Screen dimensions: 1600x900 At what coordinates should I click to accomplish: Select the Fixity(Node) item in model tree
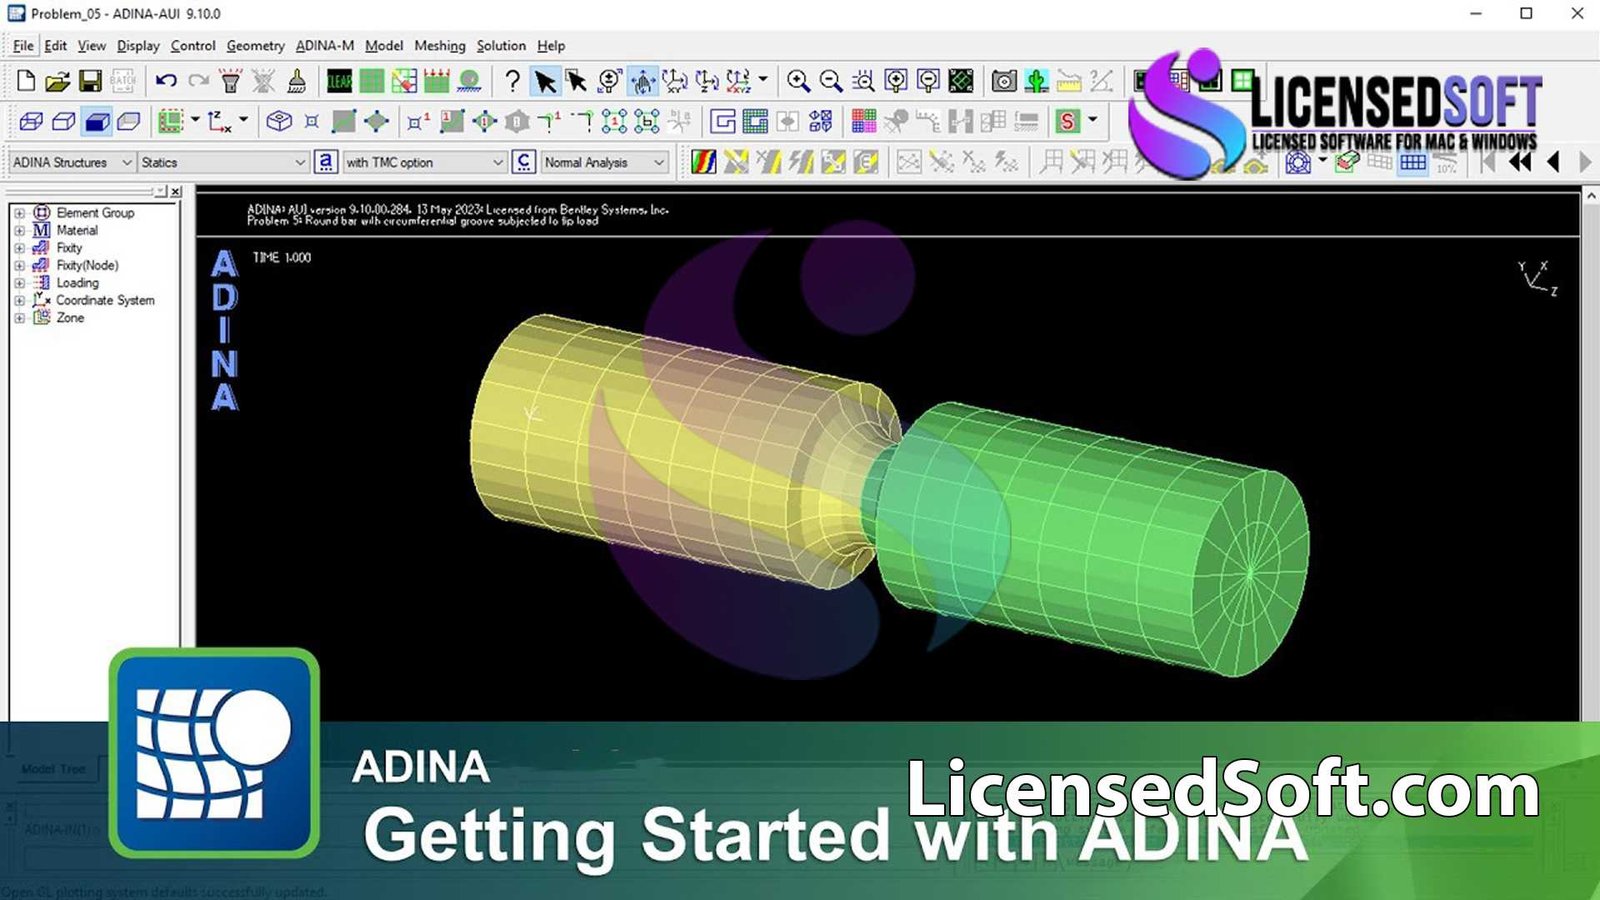(x=87, y=265)
